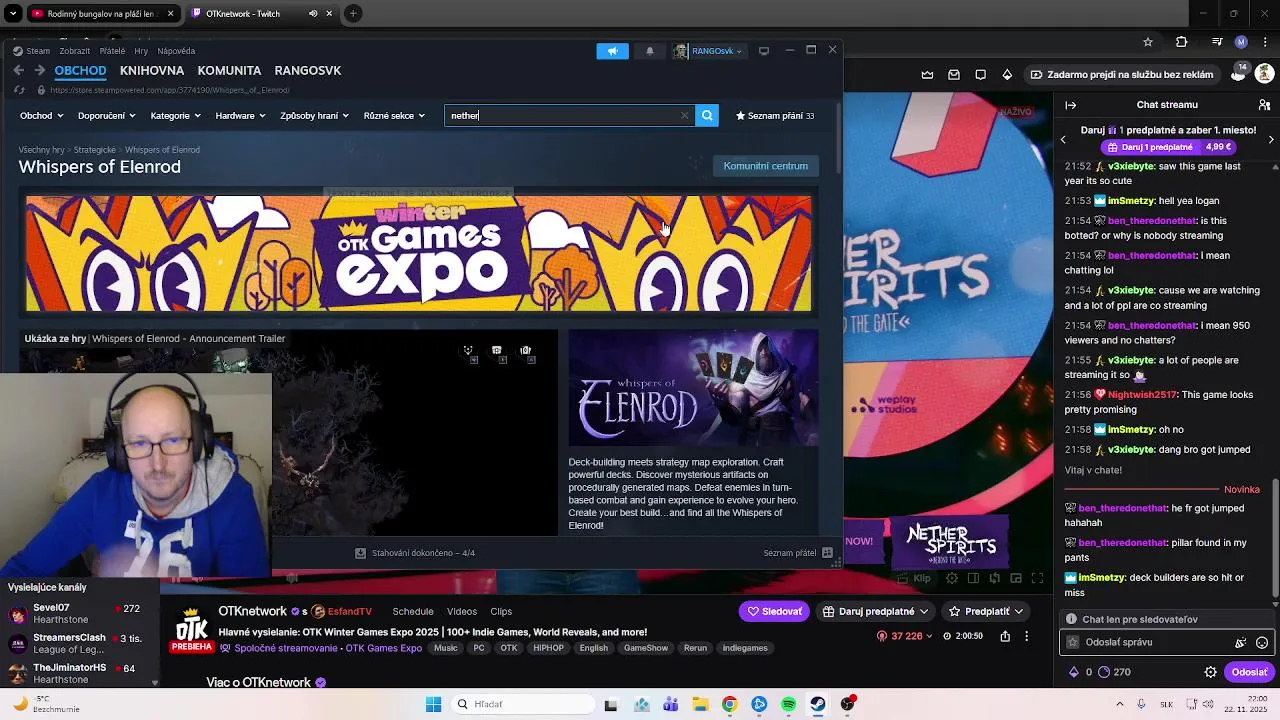Click the Odoslať send button
The width and height of the screenshot is (1280, 720).
[x=1249, y=672]
